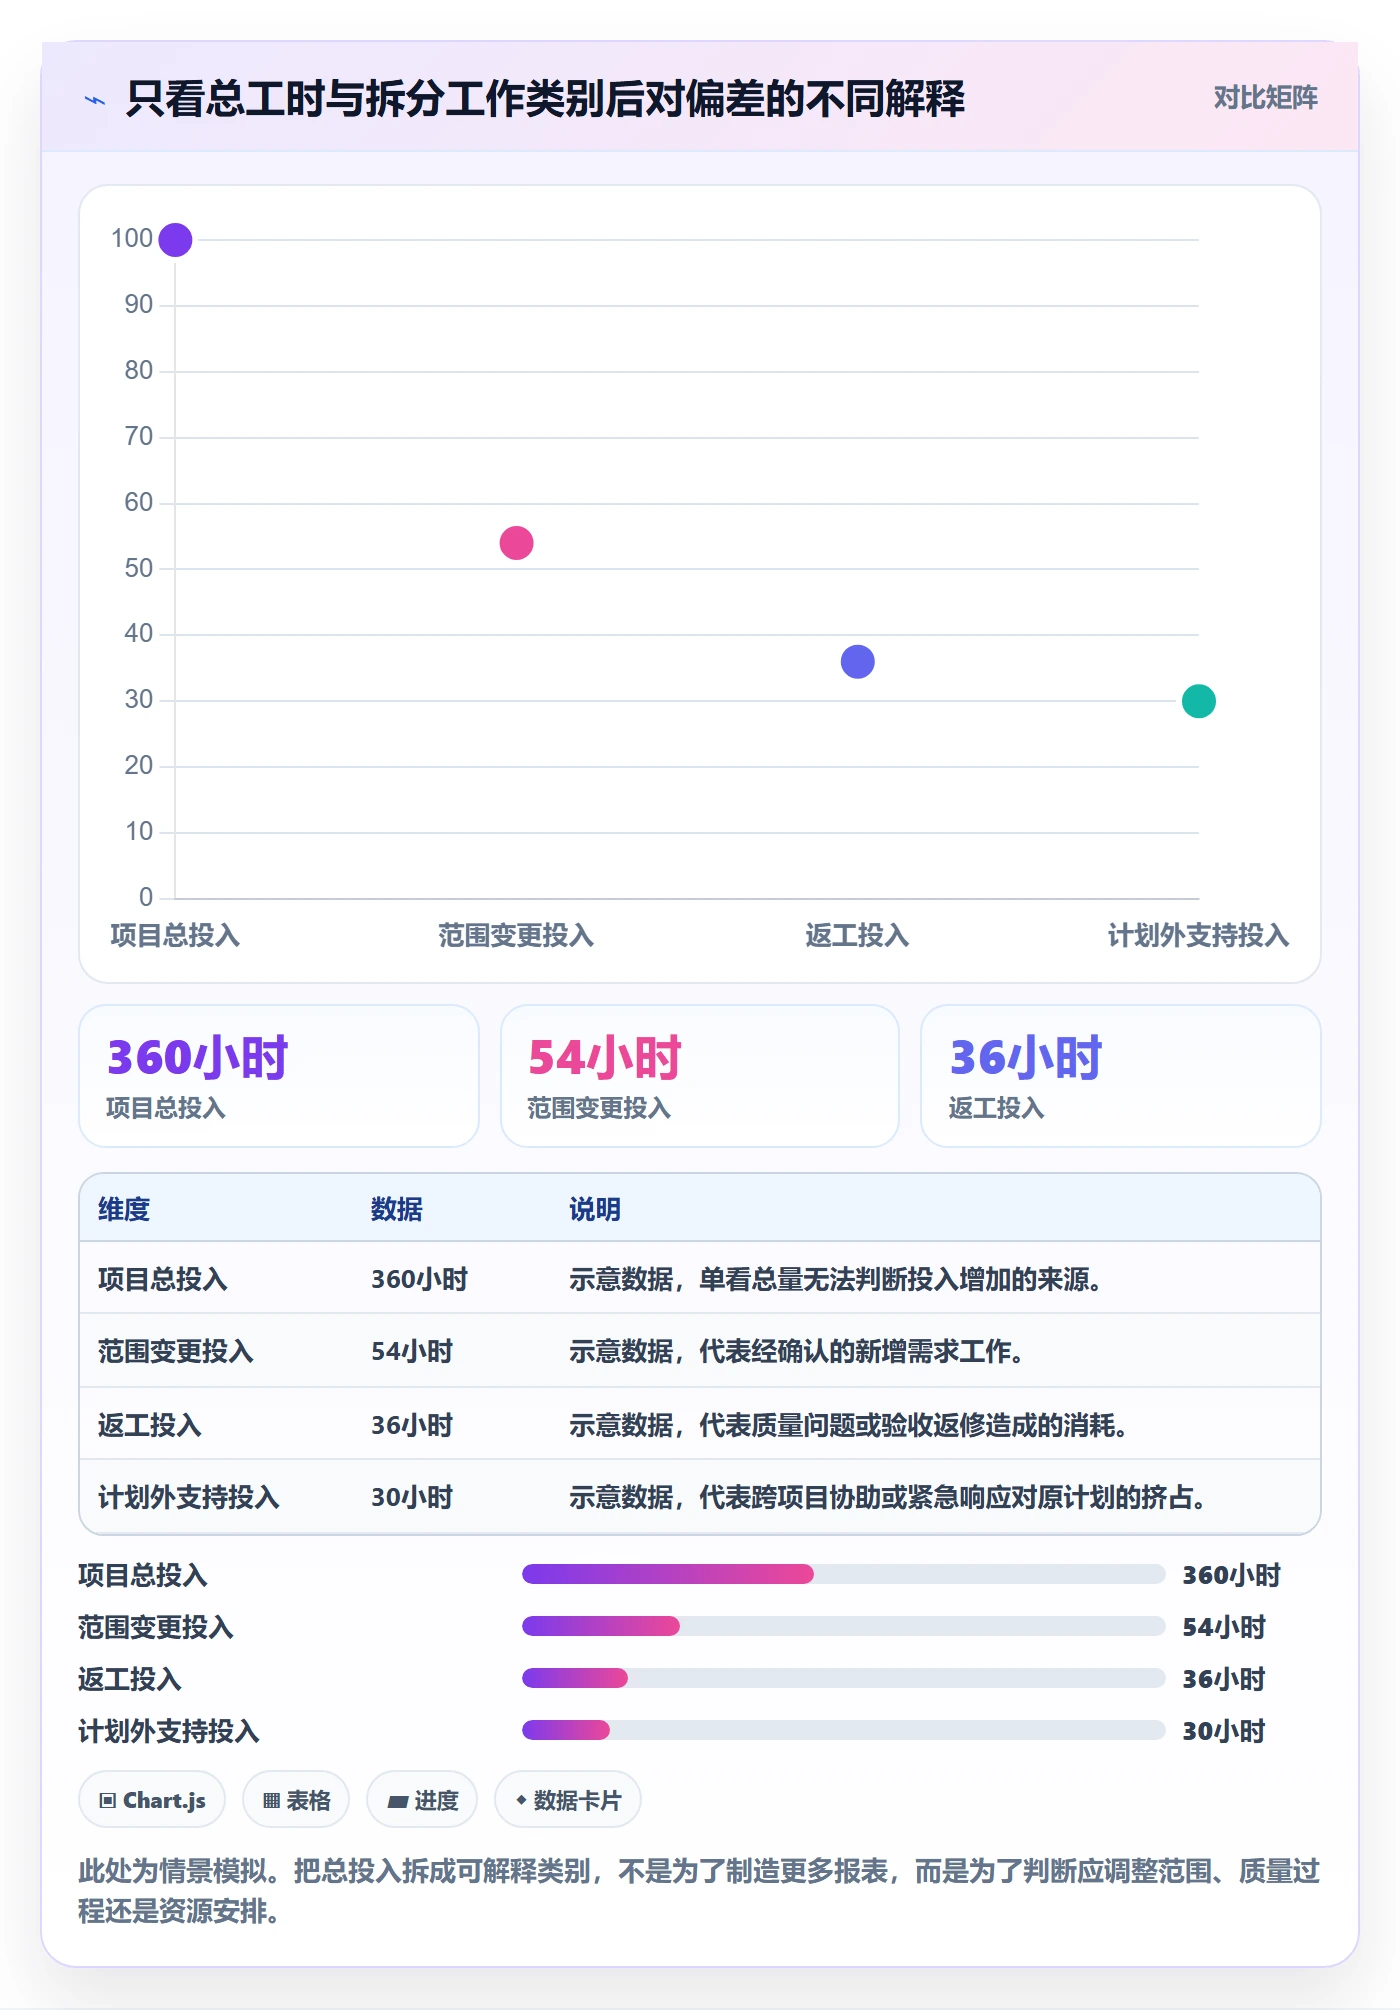
Task: Click the 项目总投入 progress bar
Action: tap(843, 1574)
